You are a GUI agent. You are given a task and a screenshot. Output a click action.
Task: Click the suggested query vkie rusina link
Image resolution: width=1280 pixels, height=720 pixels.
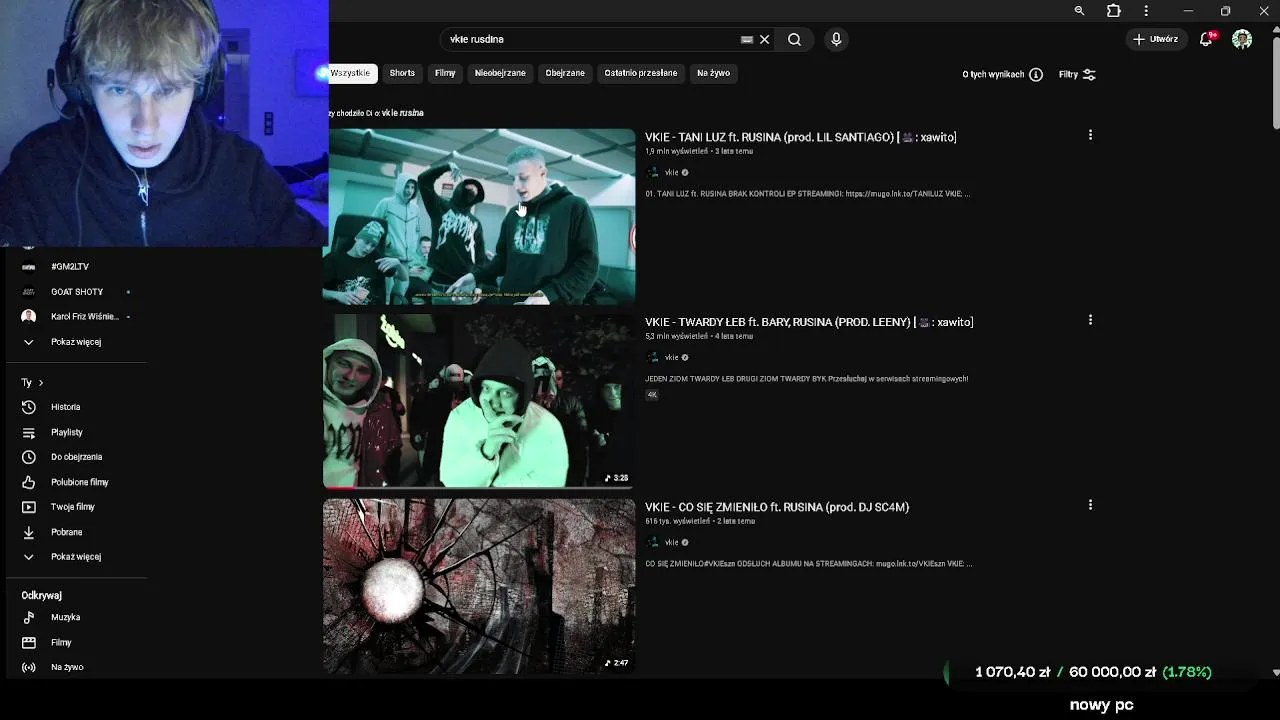pos(403,113)
